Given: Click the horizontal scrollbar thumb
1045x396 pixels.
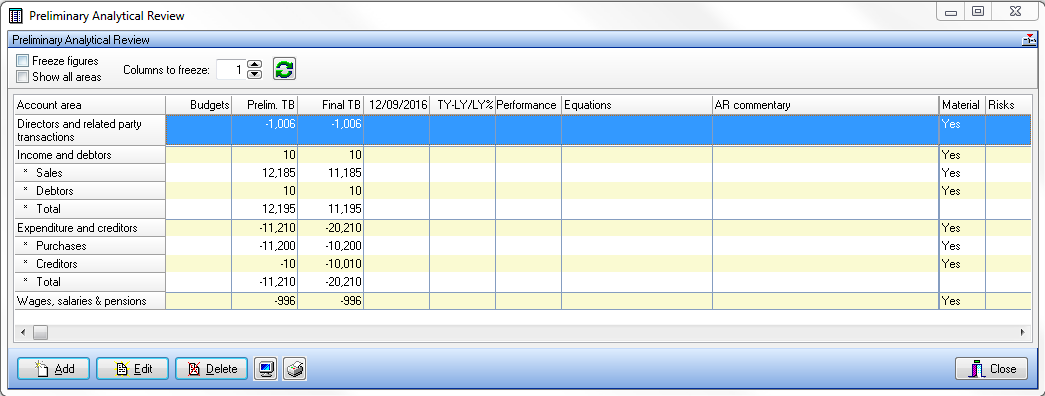Looking at the screenshot, I should [x=41, y=332].
